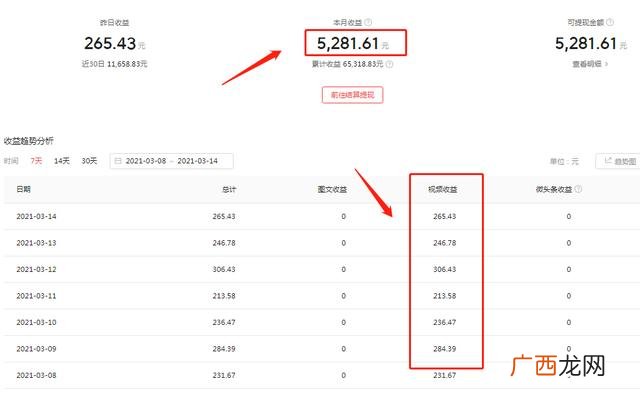Click the date cell 2021-03-13

[x=36, y=243]
